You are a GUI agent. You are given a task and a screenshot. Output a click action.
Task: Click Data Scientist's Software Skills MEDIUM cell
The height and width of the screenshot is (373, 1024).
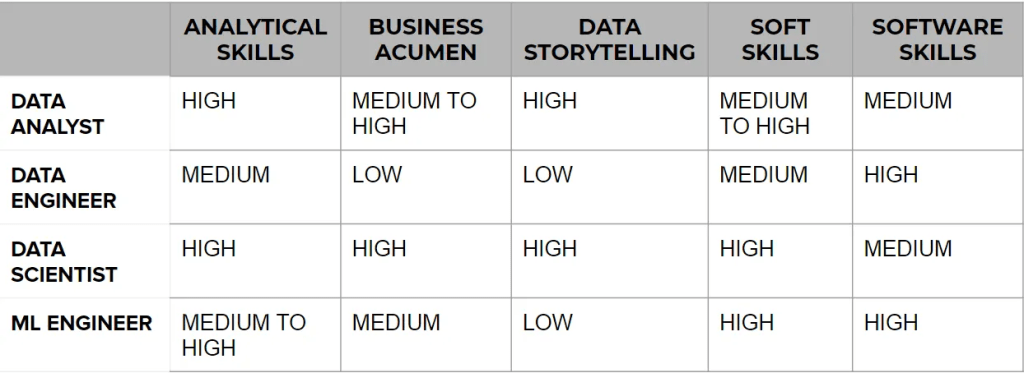(937, 261)
